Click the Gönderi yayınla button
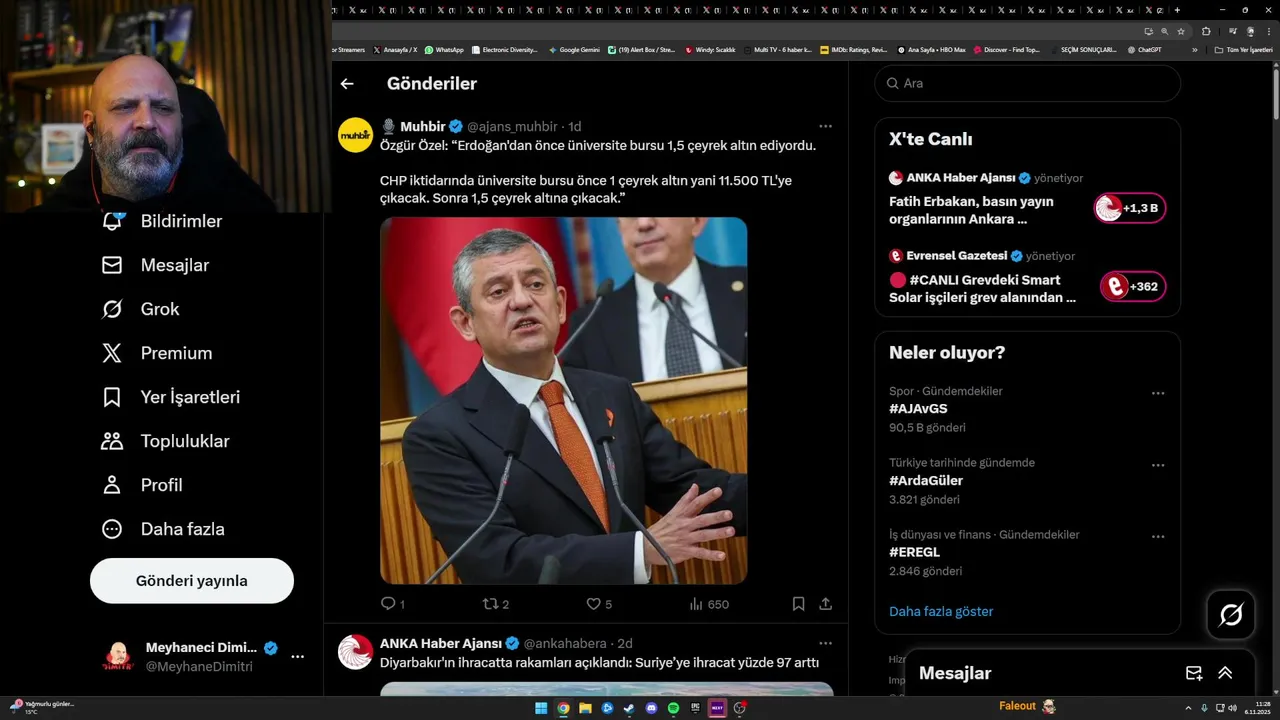The height and width of the screenshot is (720, 1280). [x=192, y=581]
